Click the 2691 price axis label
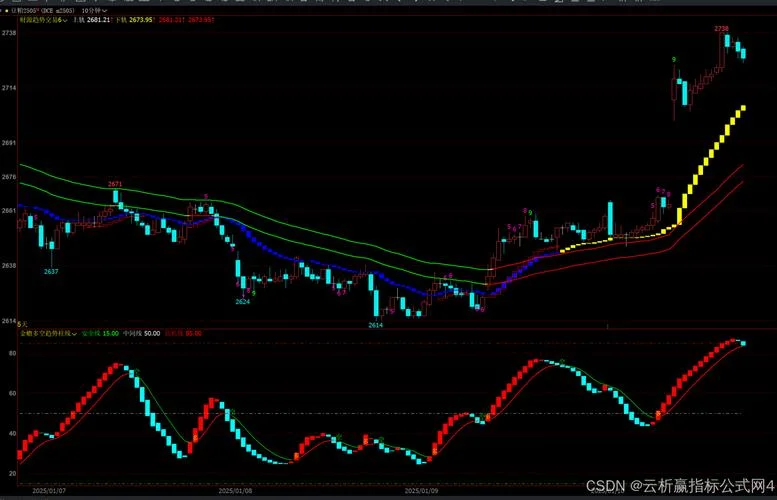This screenshot has height=500, width=777. tap(9, 143)
